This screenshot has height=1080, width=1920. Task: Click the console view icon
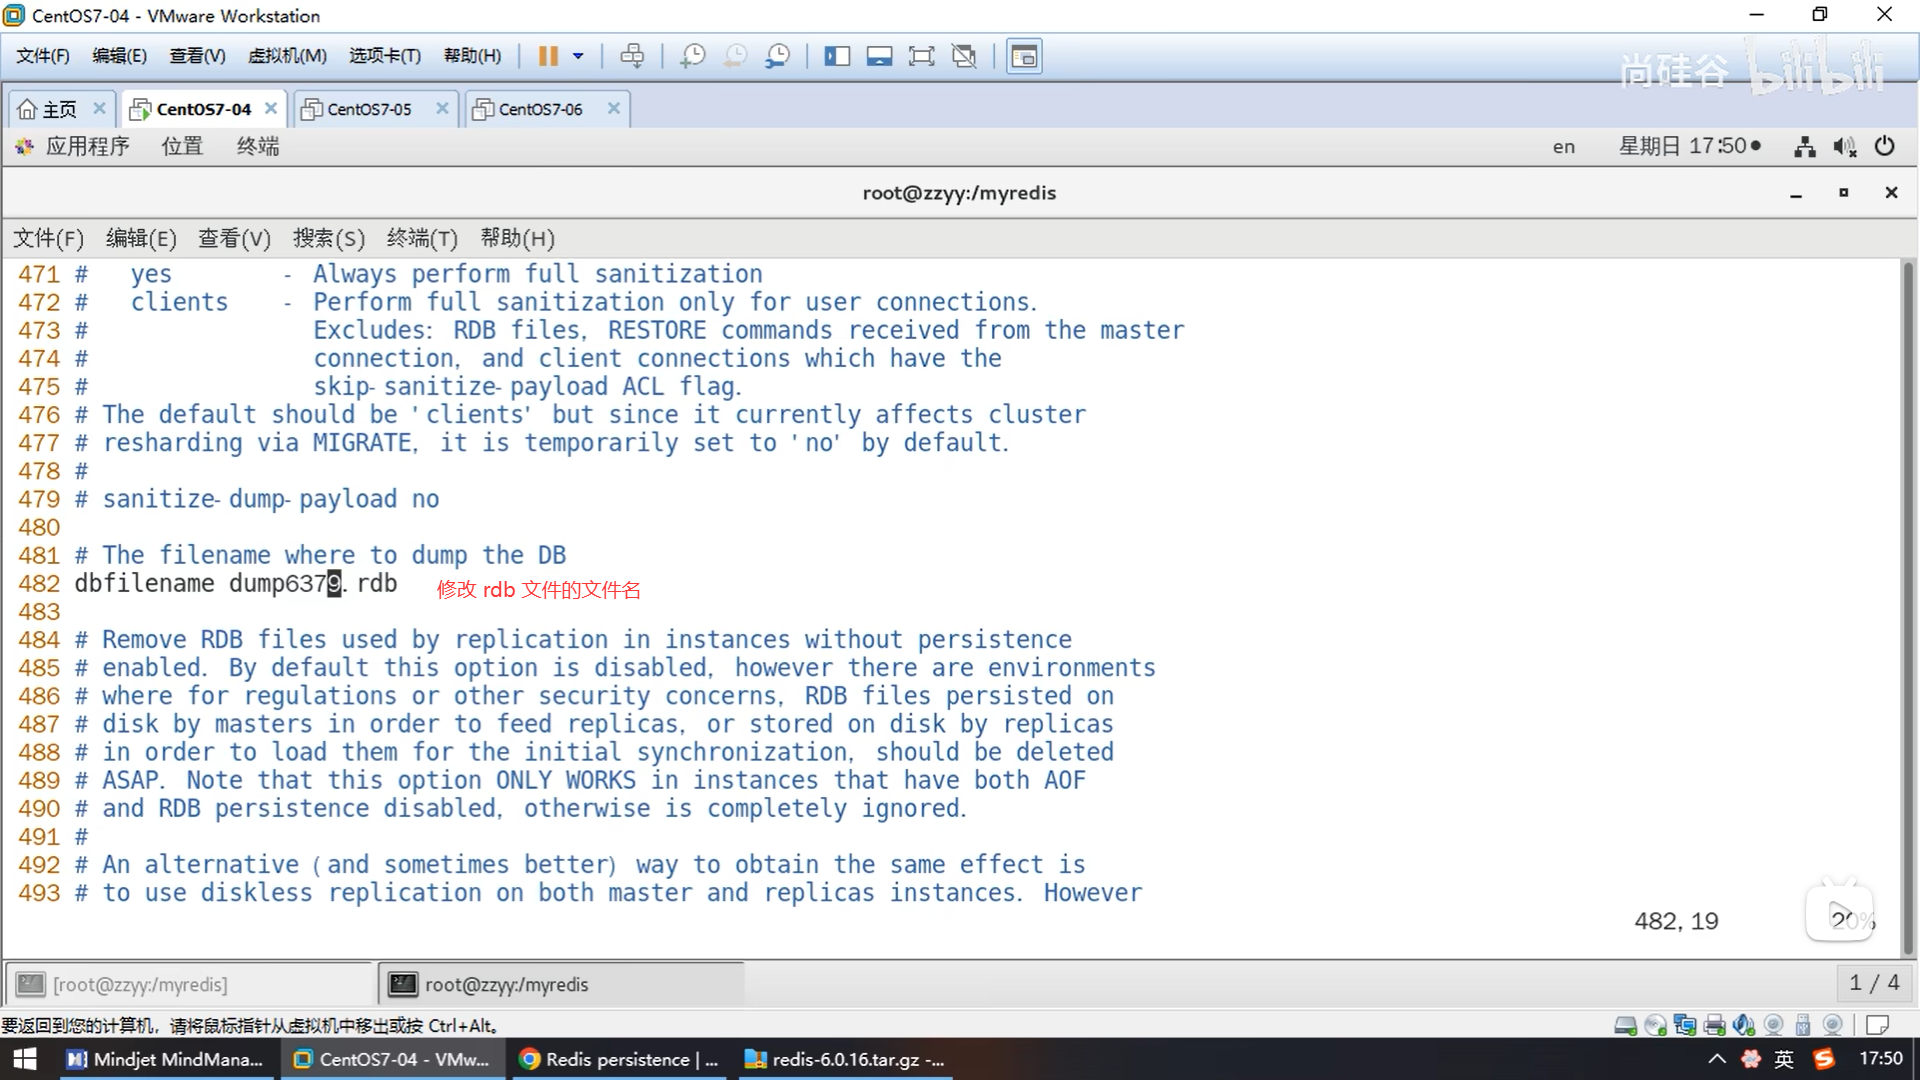click(1024, 56)
